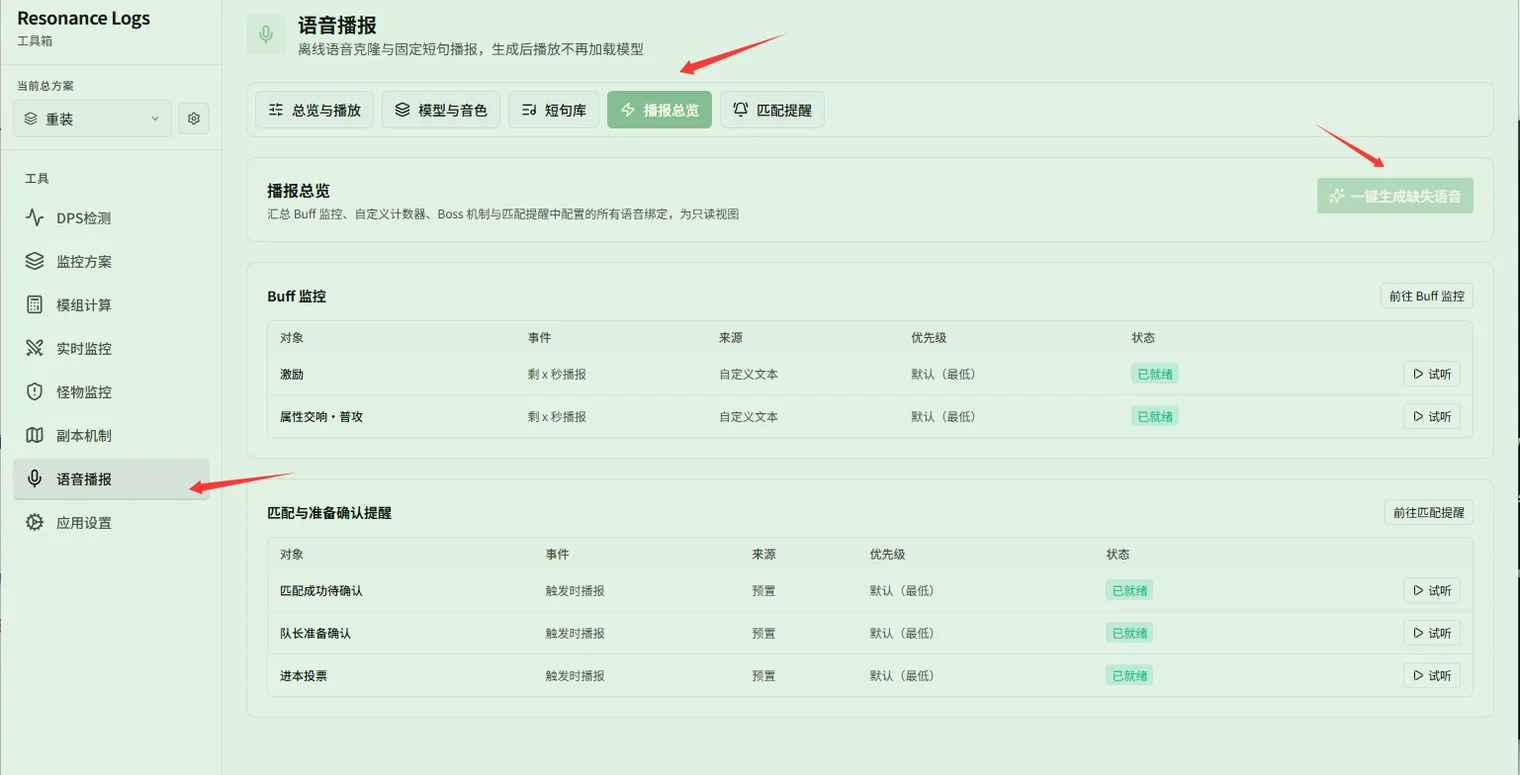Viewport: 1520px width, 775px height.
Task: Switch to the 模型与音色 tab
Action: (x=441, y=110)
